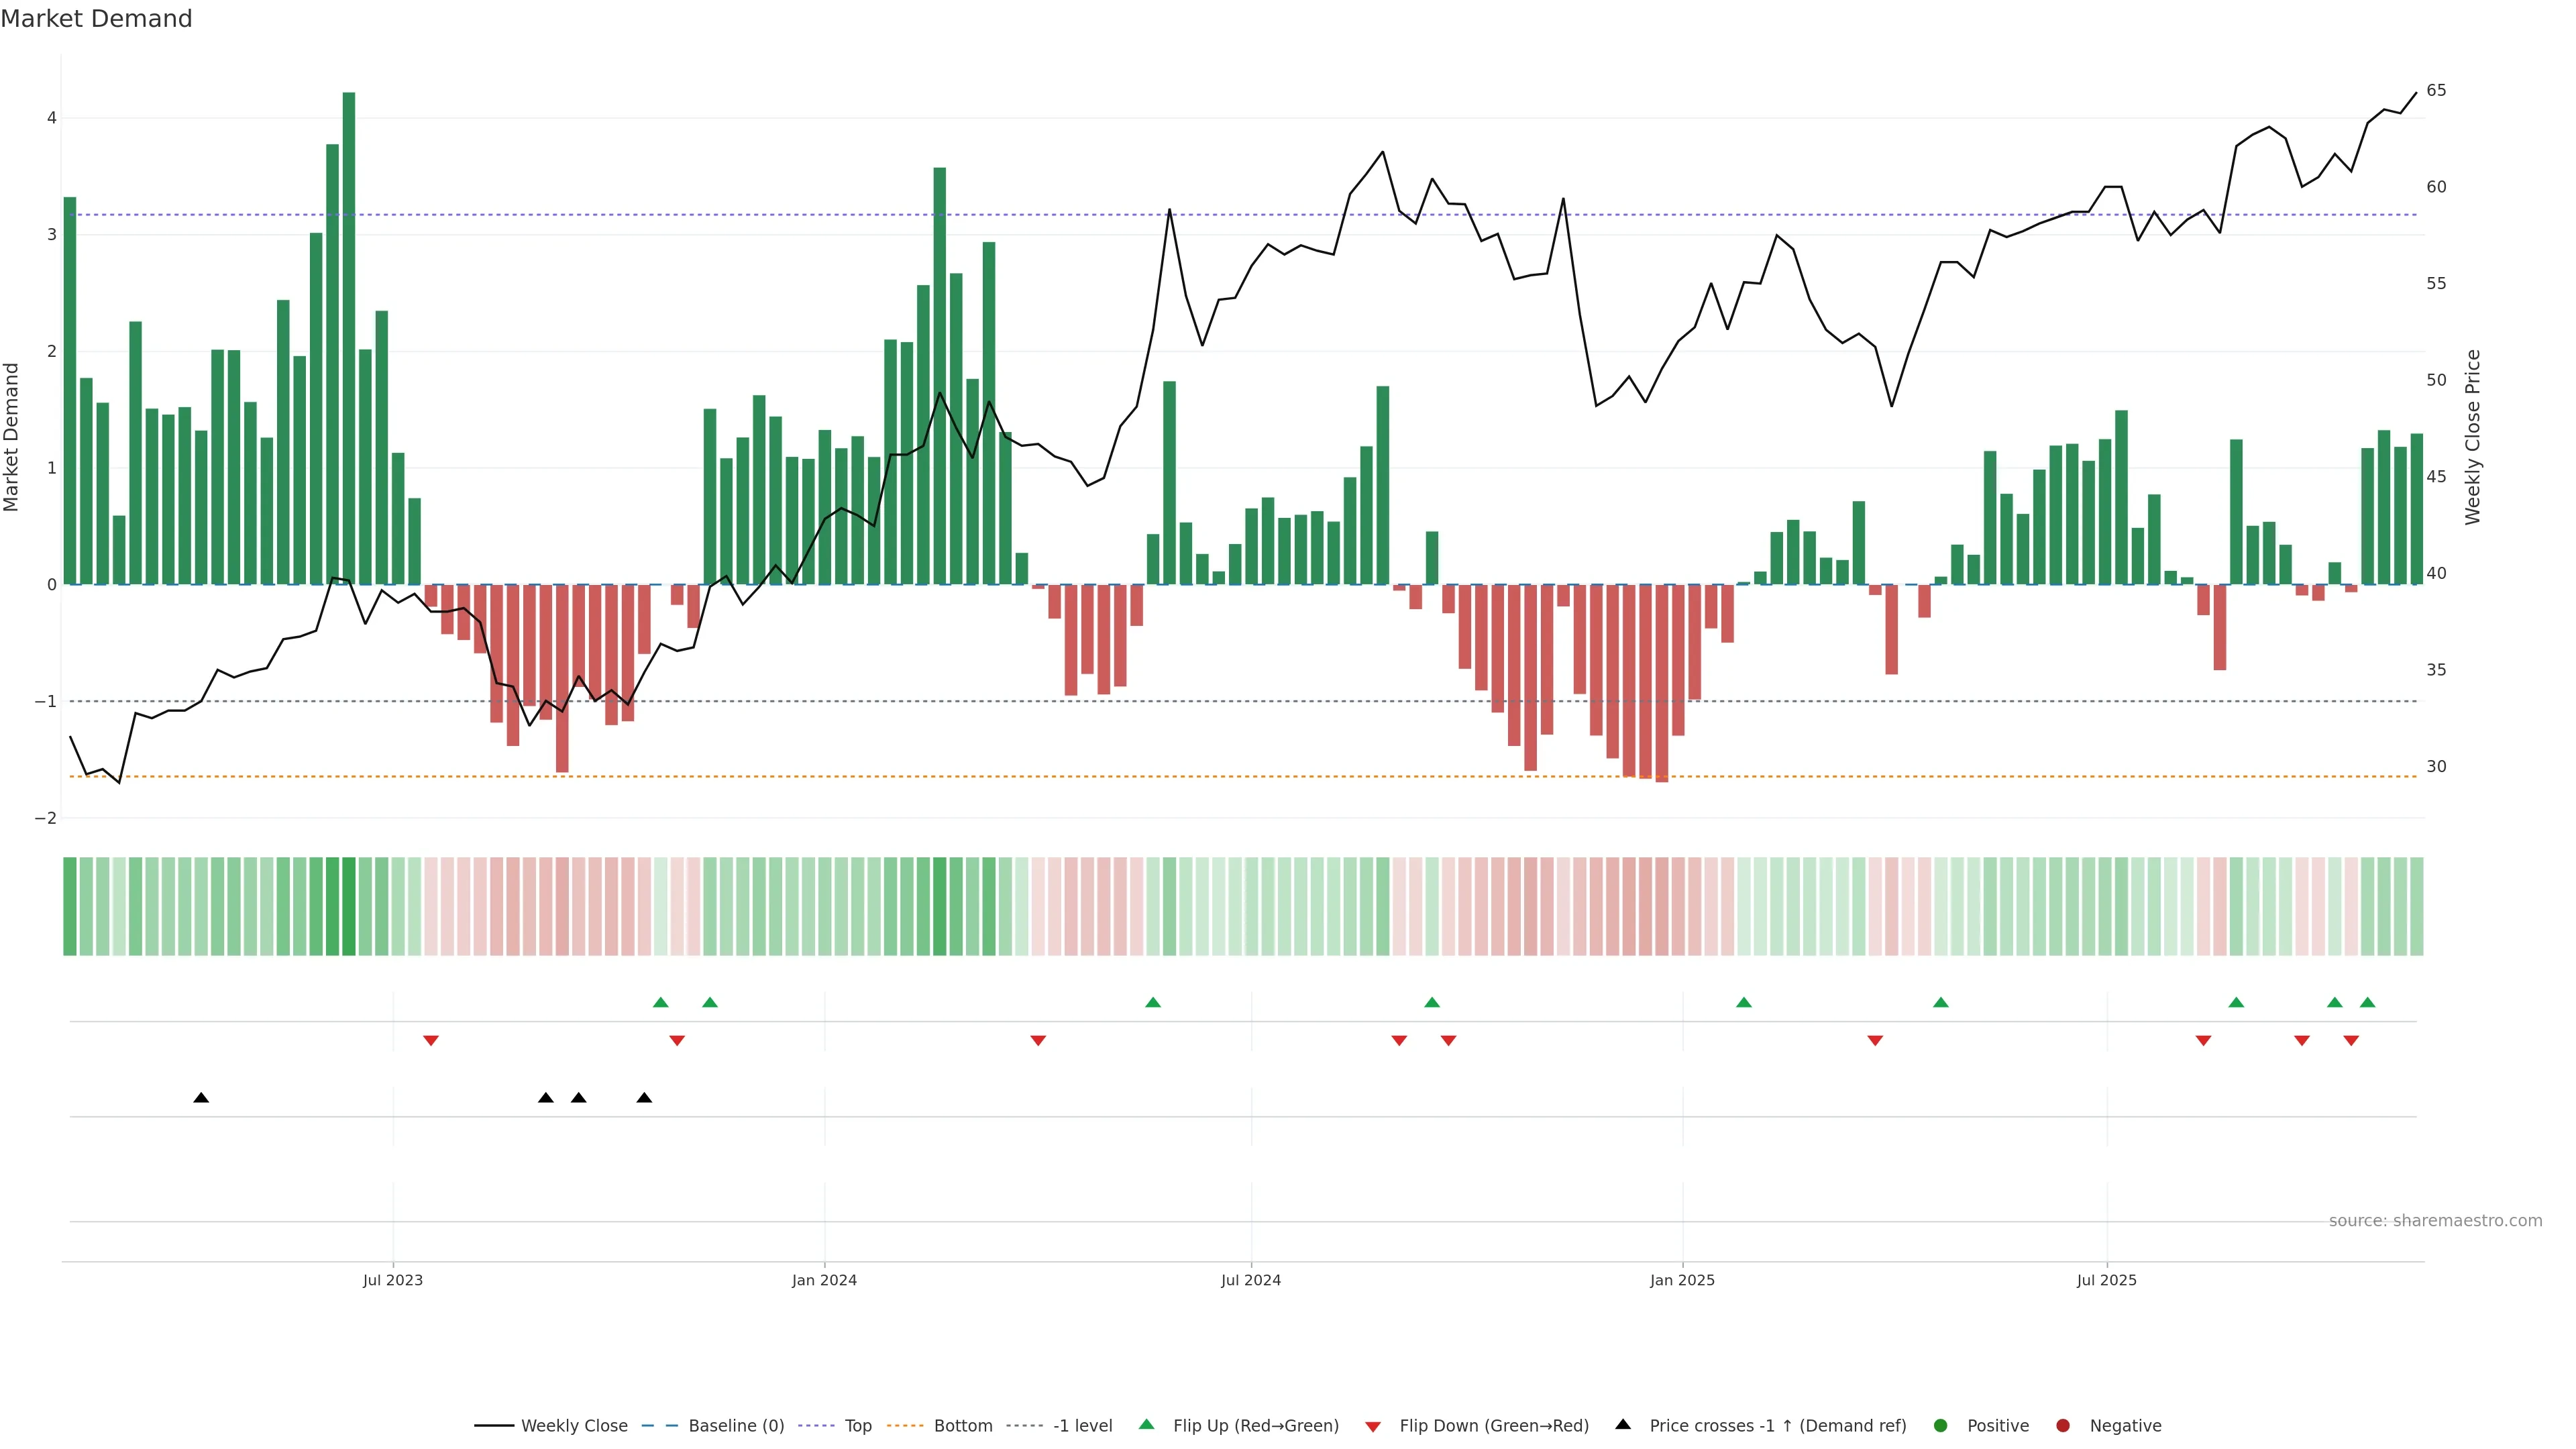Click the Jan 2024 x-axis label
The width and height of the screenshot is (2576, 1449).
[824, 1280]
